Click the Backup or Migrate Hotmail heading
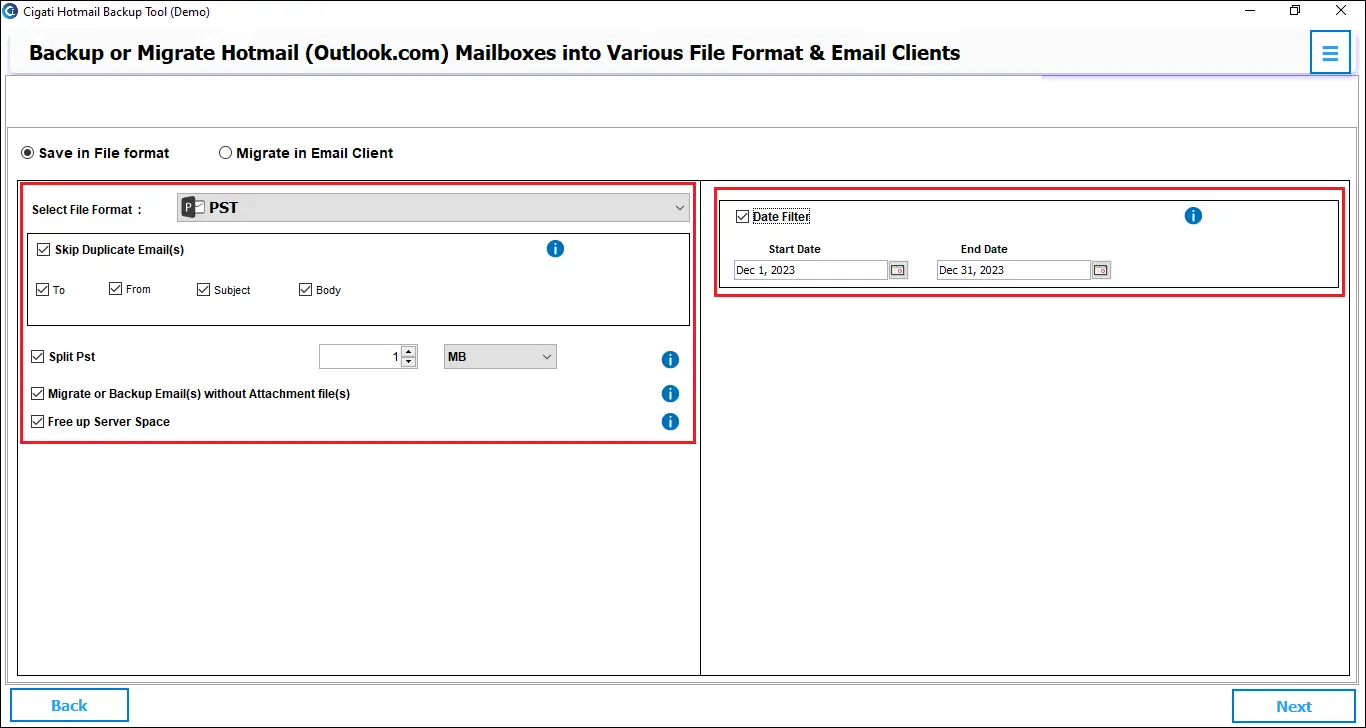Viewport: 1366px width, 728px height. (495, 53)
